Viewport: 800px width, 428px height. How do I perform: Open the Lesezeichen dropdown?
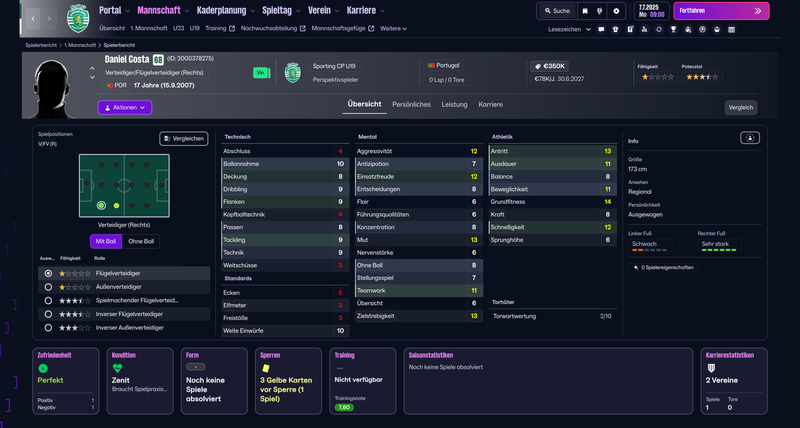[569, 30]
